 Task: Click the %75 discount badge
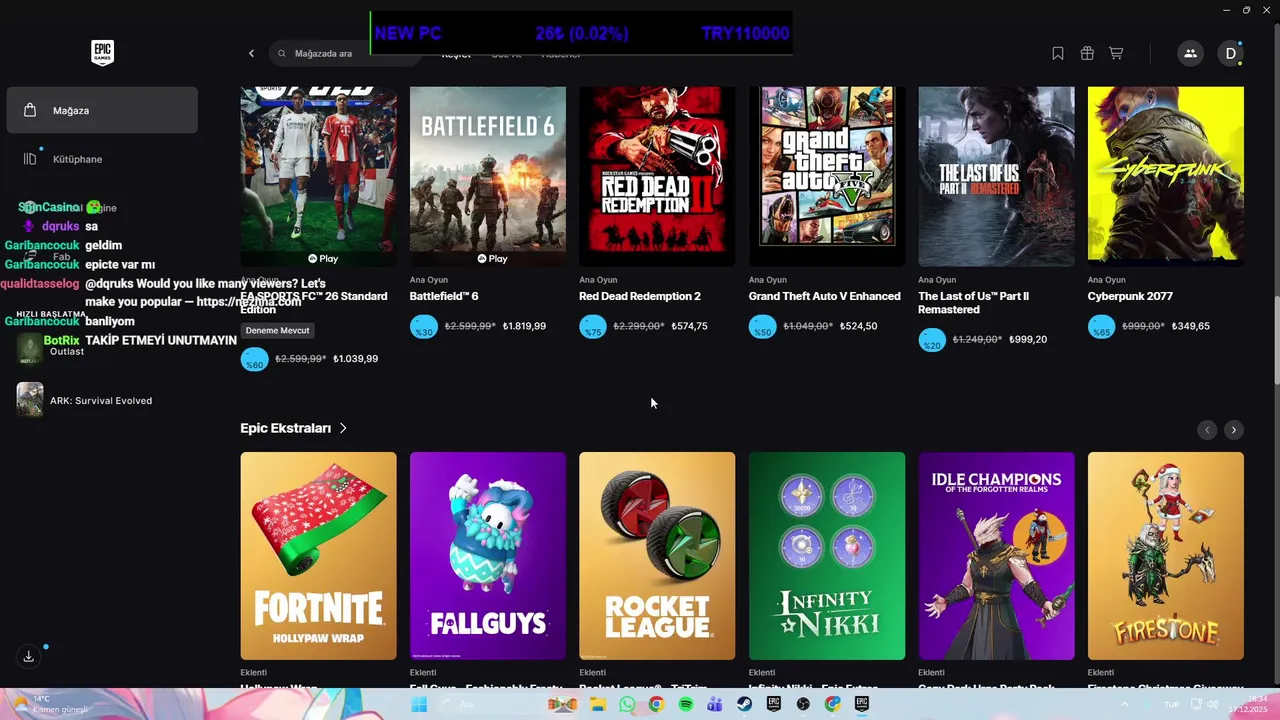click(x=593, y=327)
